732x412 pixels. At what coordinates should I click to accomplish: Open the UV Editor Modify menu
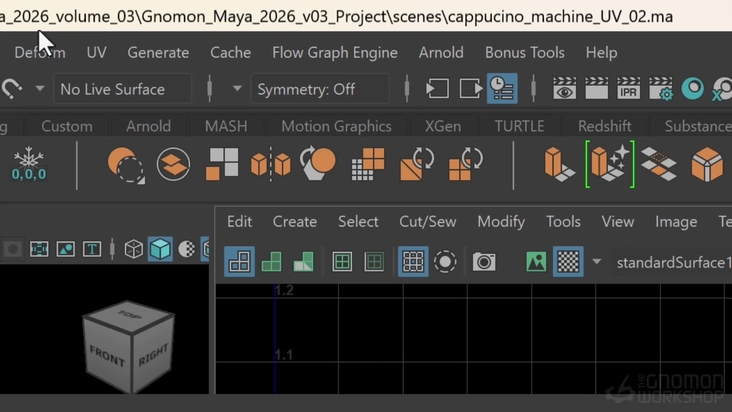click(x=501, y=222)
